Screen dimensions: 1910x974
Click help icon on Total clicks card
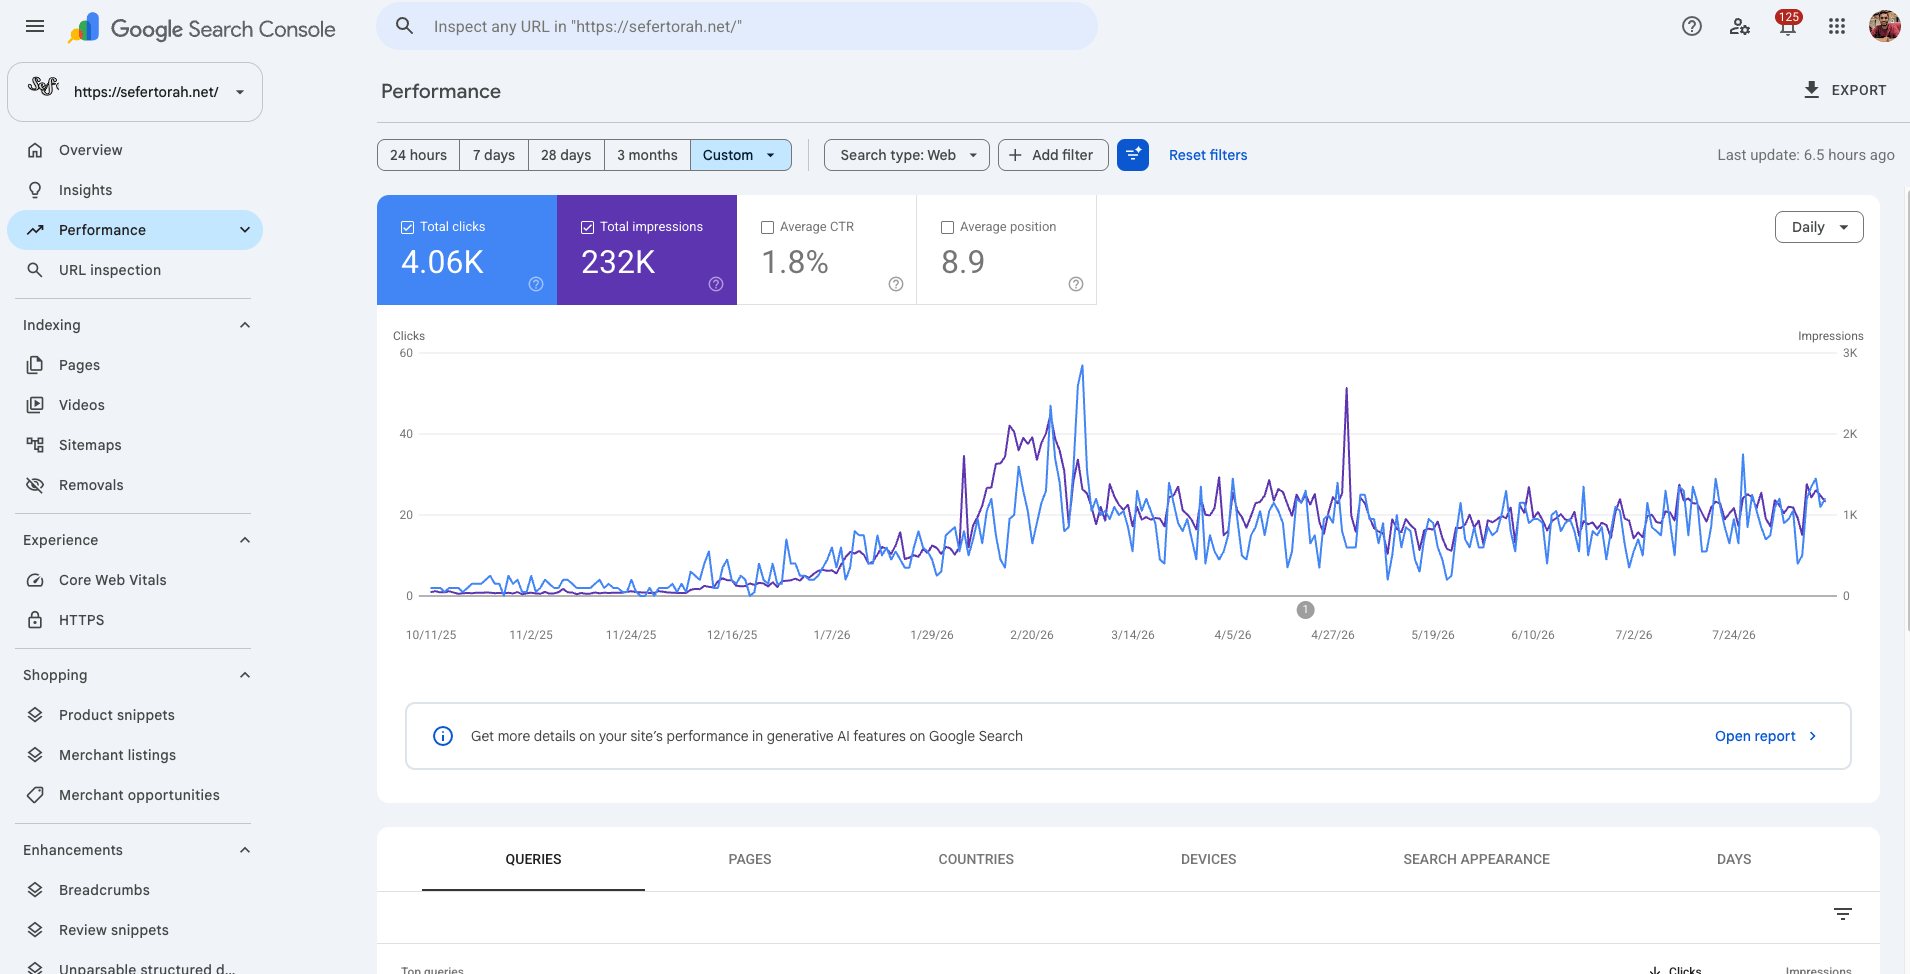[x=536, y=284]
